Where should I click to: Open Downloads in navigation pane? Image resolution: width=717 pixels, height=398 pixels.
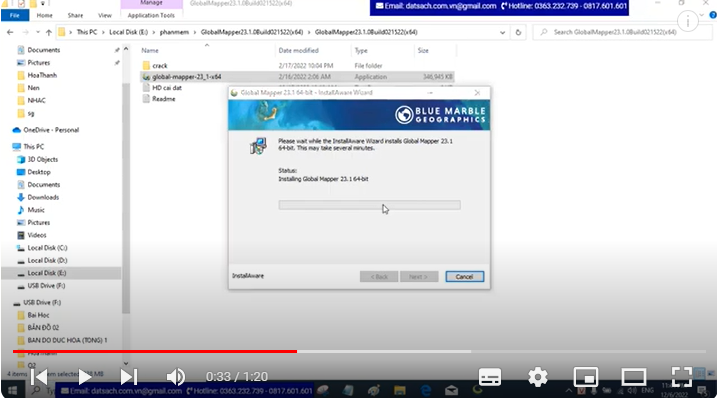43,197
